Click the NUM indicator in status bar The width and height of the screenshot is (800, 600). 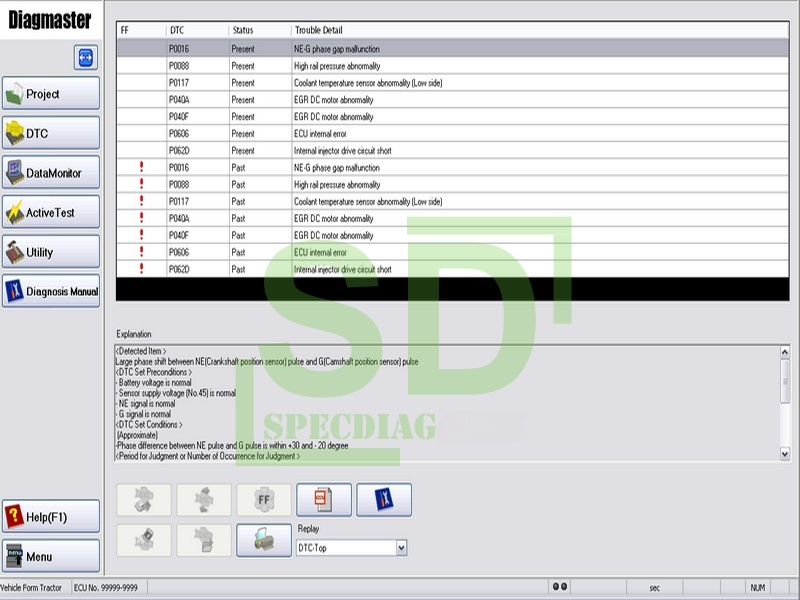click(x=758, y=588)
